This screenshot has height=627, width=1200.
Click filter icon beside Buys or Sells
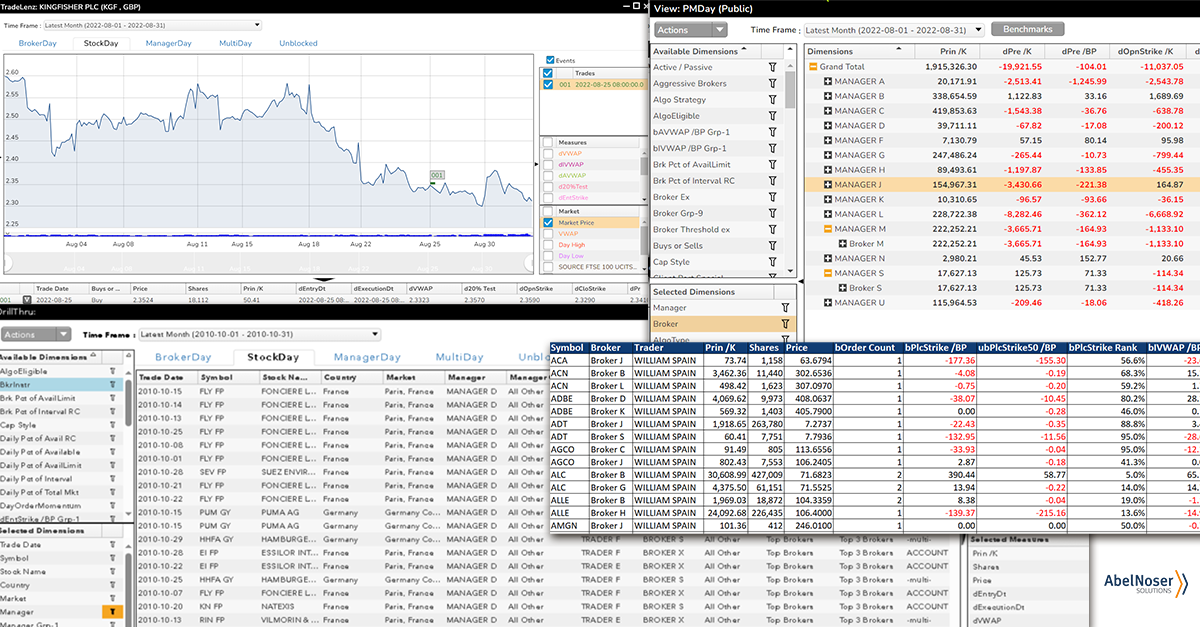pos(772,246)
